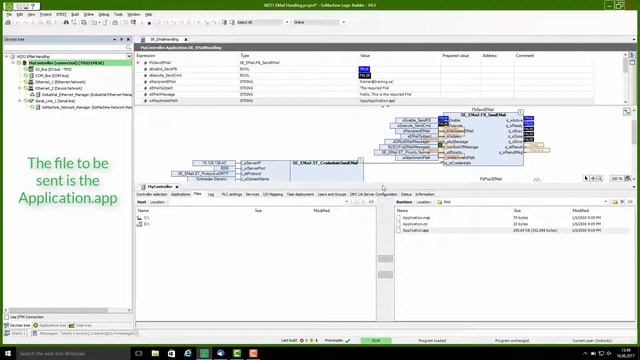Viewport: 640px width, 360px height.
Task: Open the Online dropdown in toolbar
Action: pyautogui.click(x=343, y=22)
